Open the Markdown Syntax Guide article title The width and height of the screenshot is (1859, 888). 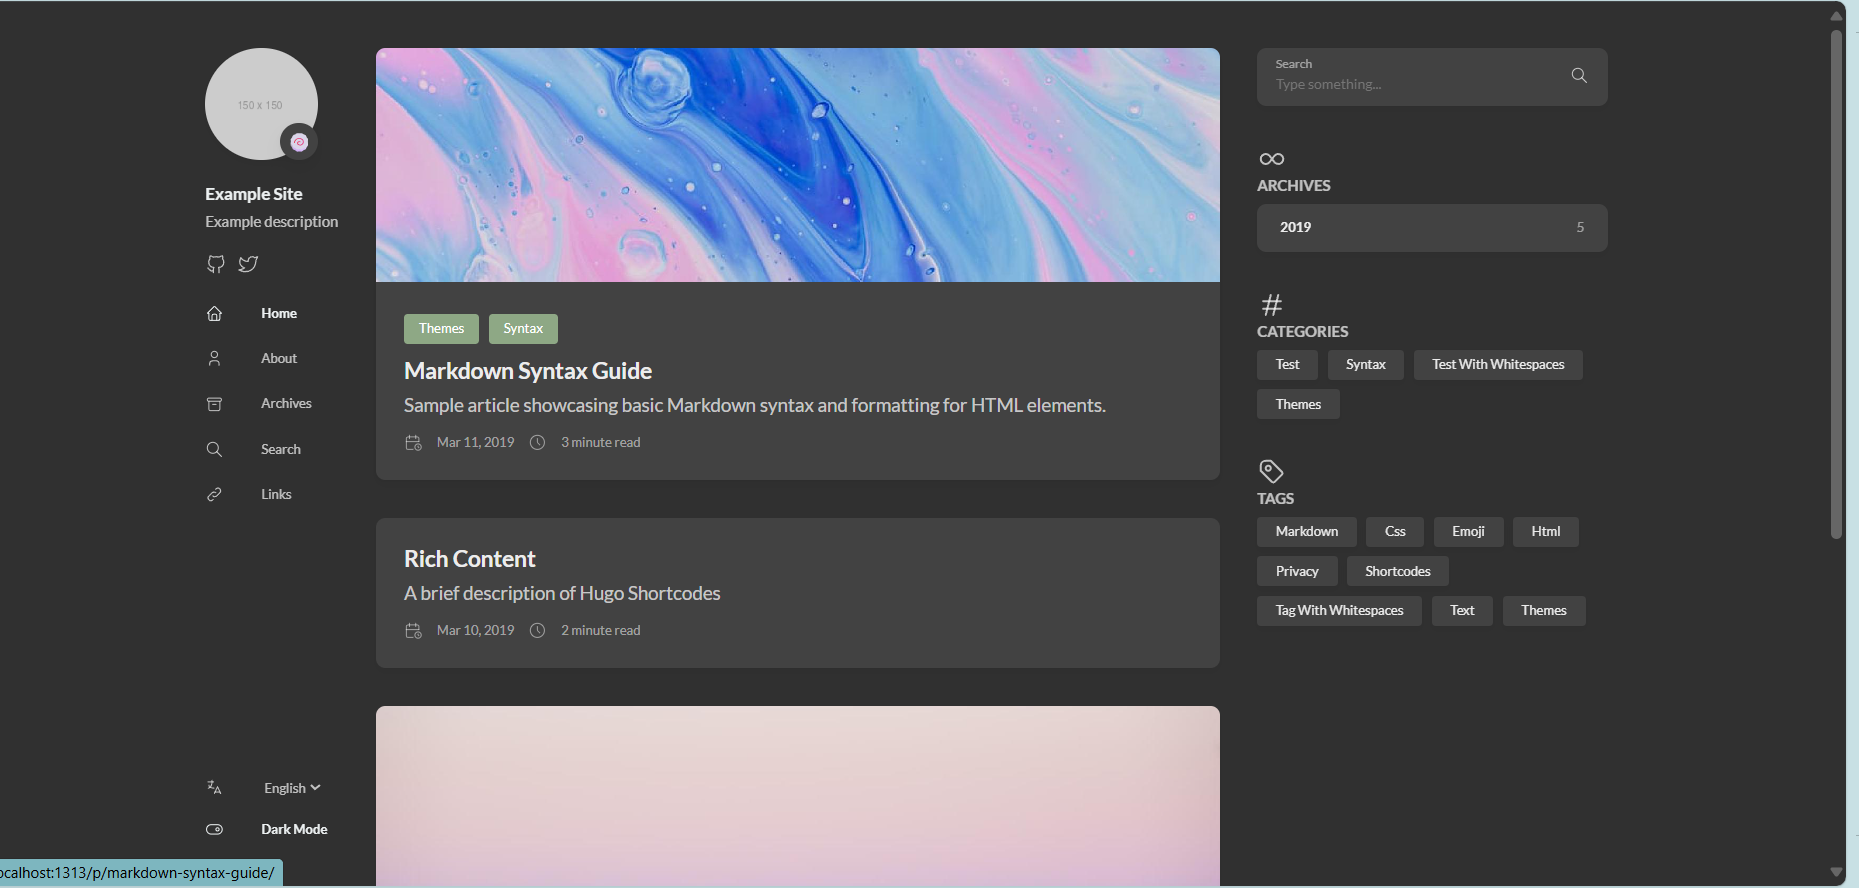(x=528, y=371)
